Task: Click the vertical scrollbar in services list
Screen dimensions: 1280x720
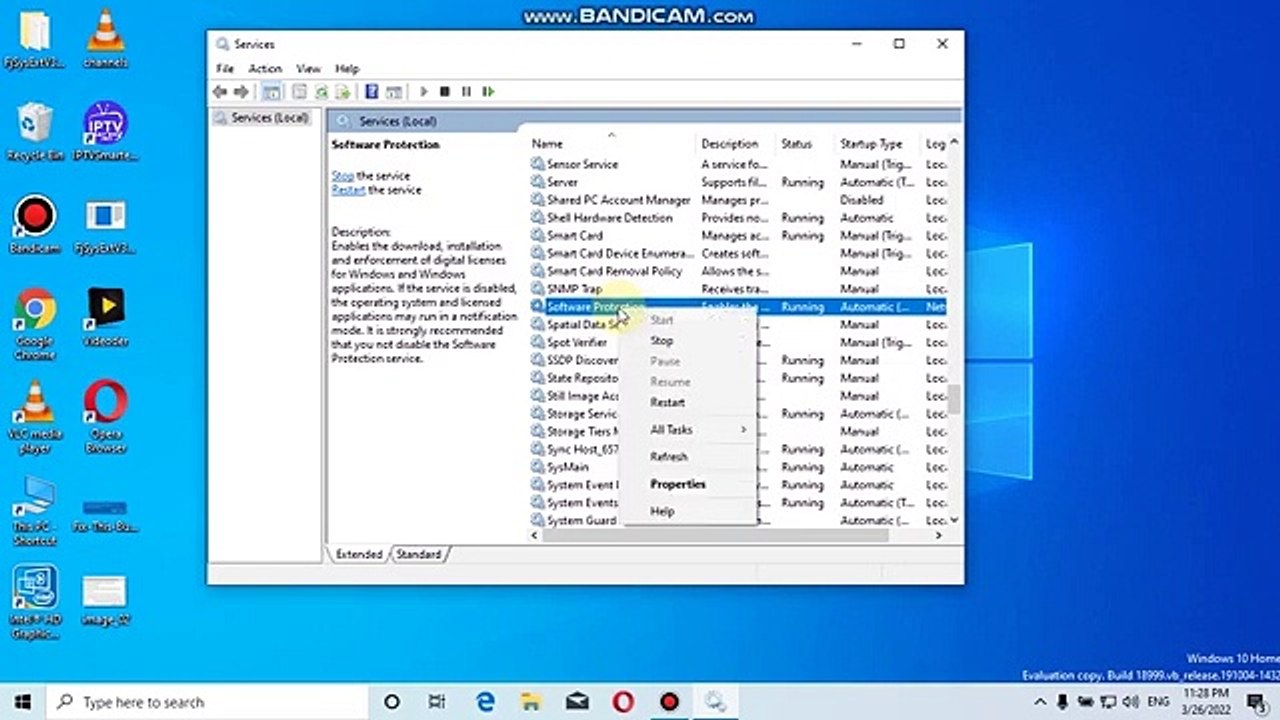Action: tap(954, 400)
